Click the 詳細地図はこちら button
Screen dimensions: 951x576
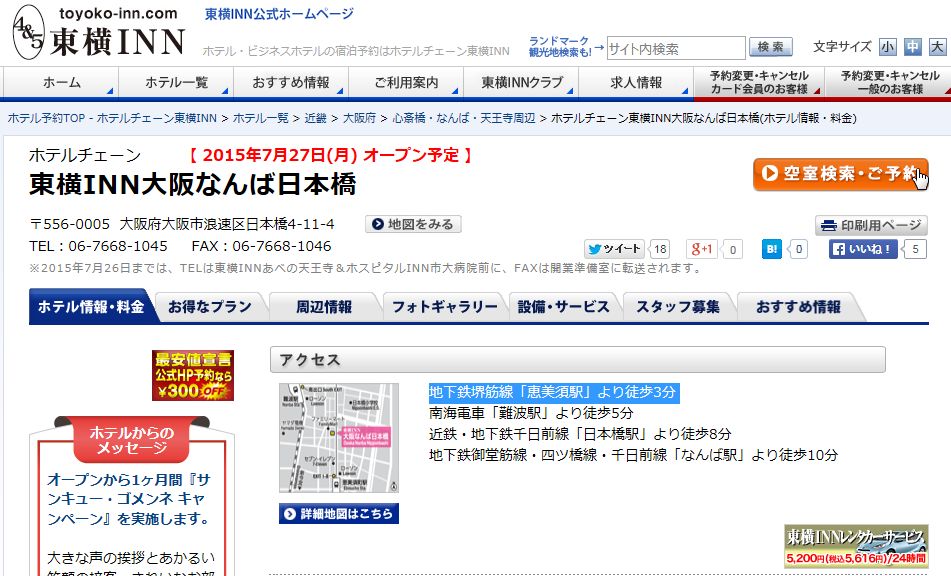pos(339,514)
